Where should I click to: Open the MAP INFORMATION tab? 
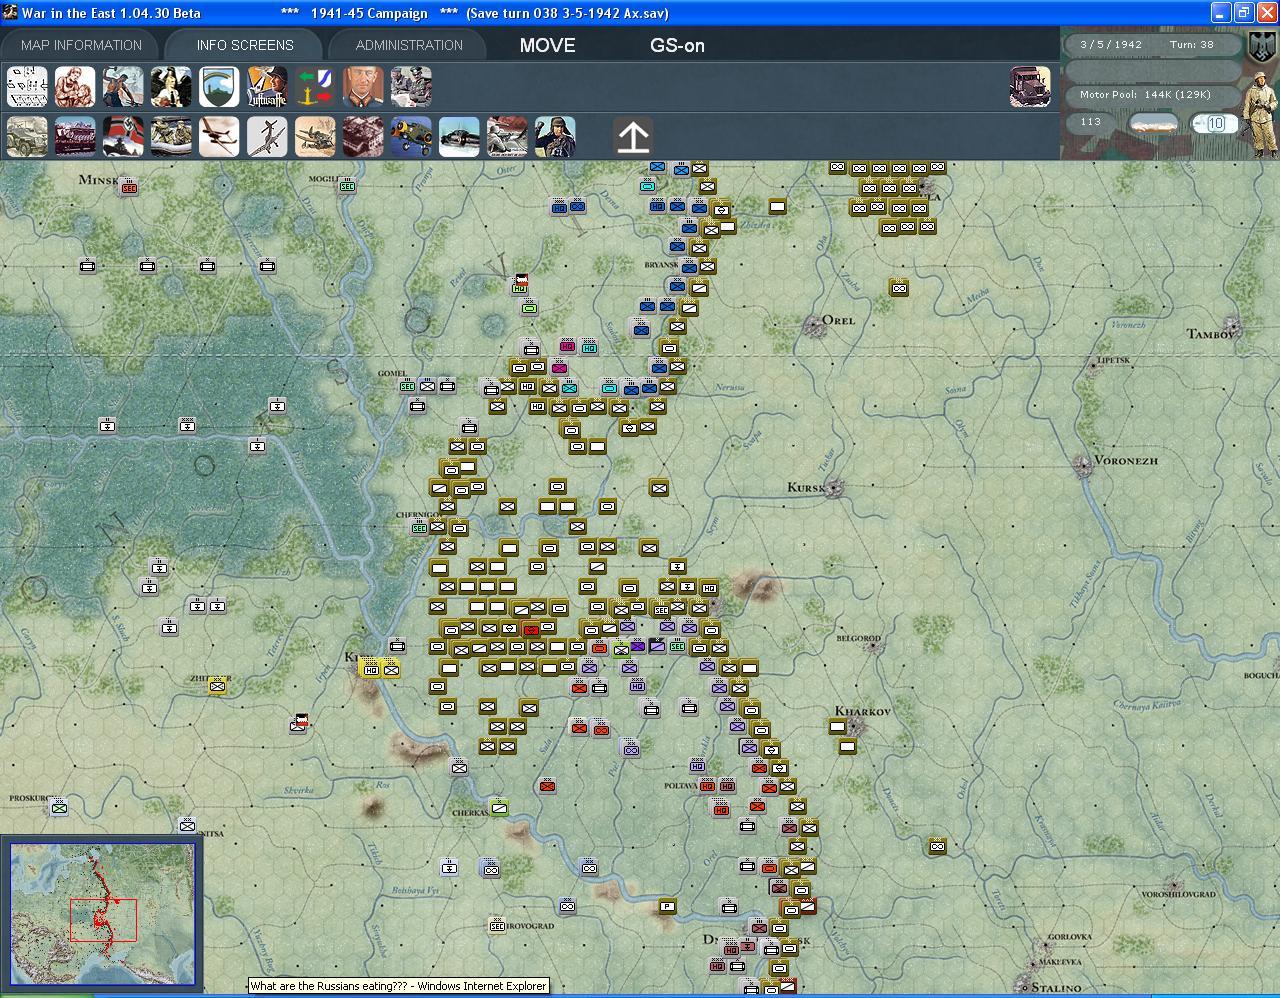81,45
